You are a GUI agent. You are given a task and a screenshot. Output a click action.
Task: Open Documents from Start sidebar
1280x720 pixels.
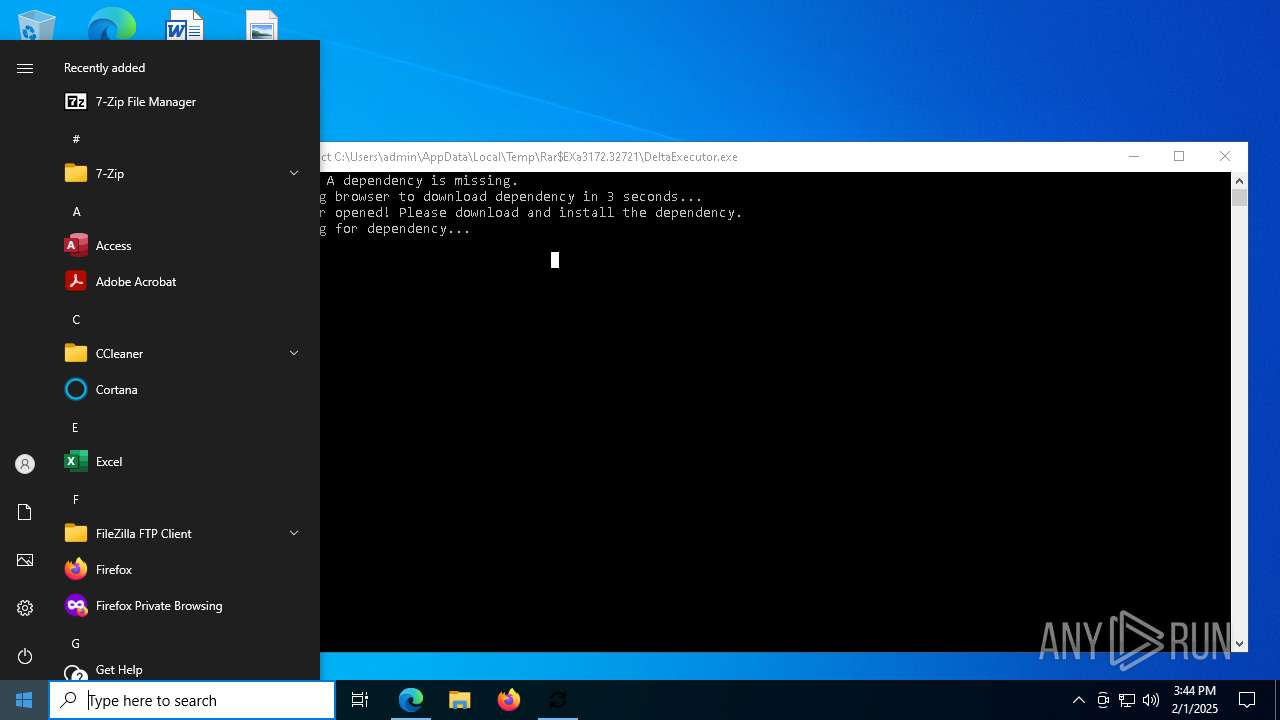point(25,512)
